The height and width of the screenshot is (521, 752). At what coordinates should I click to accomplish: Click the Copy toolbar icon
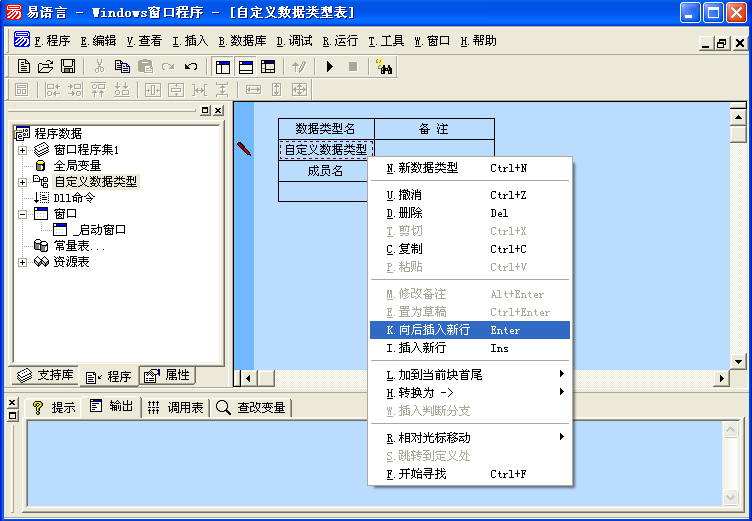pos(122,66)
